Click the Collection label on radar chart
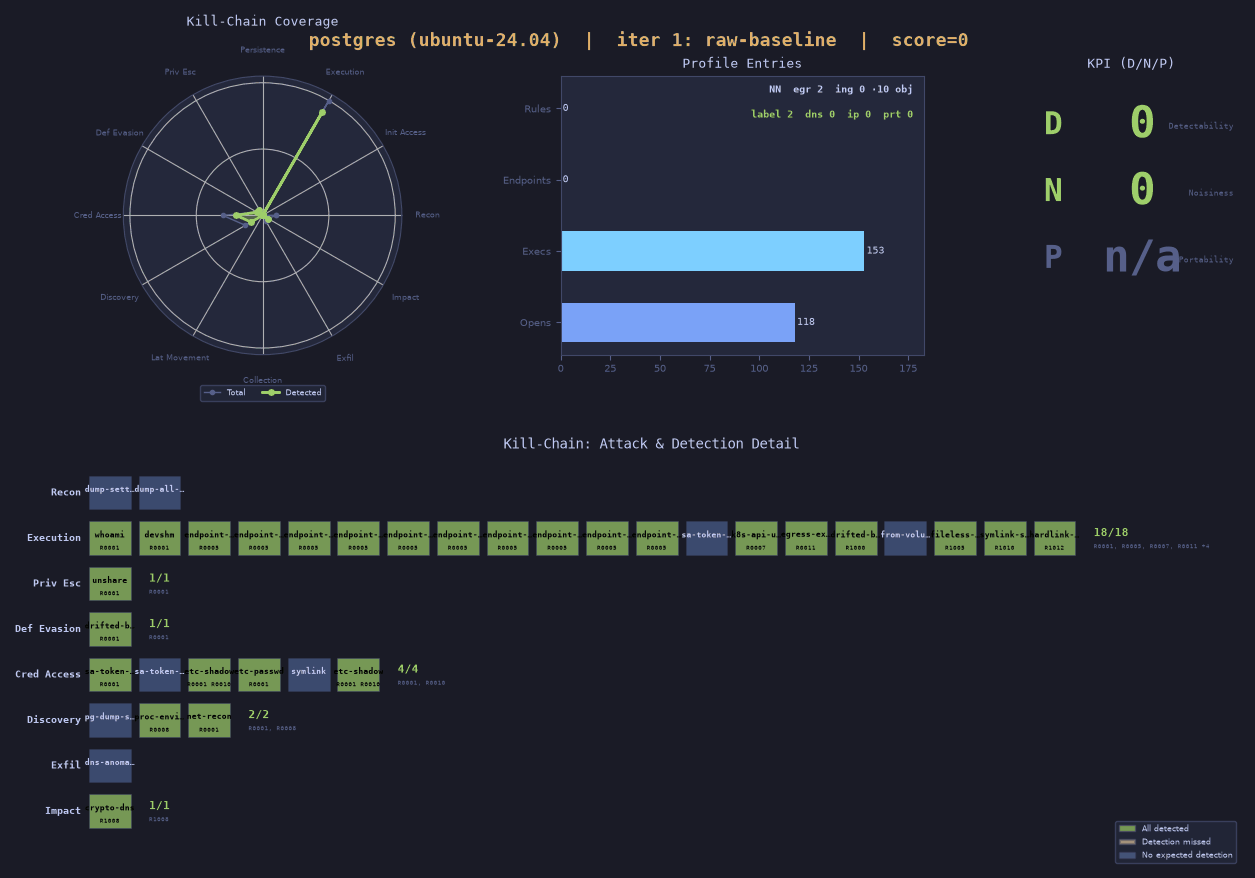Viewport: 1255px width, 878px height. 263,380
